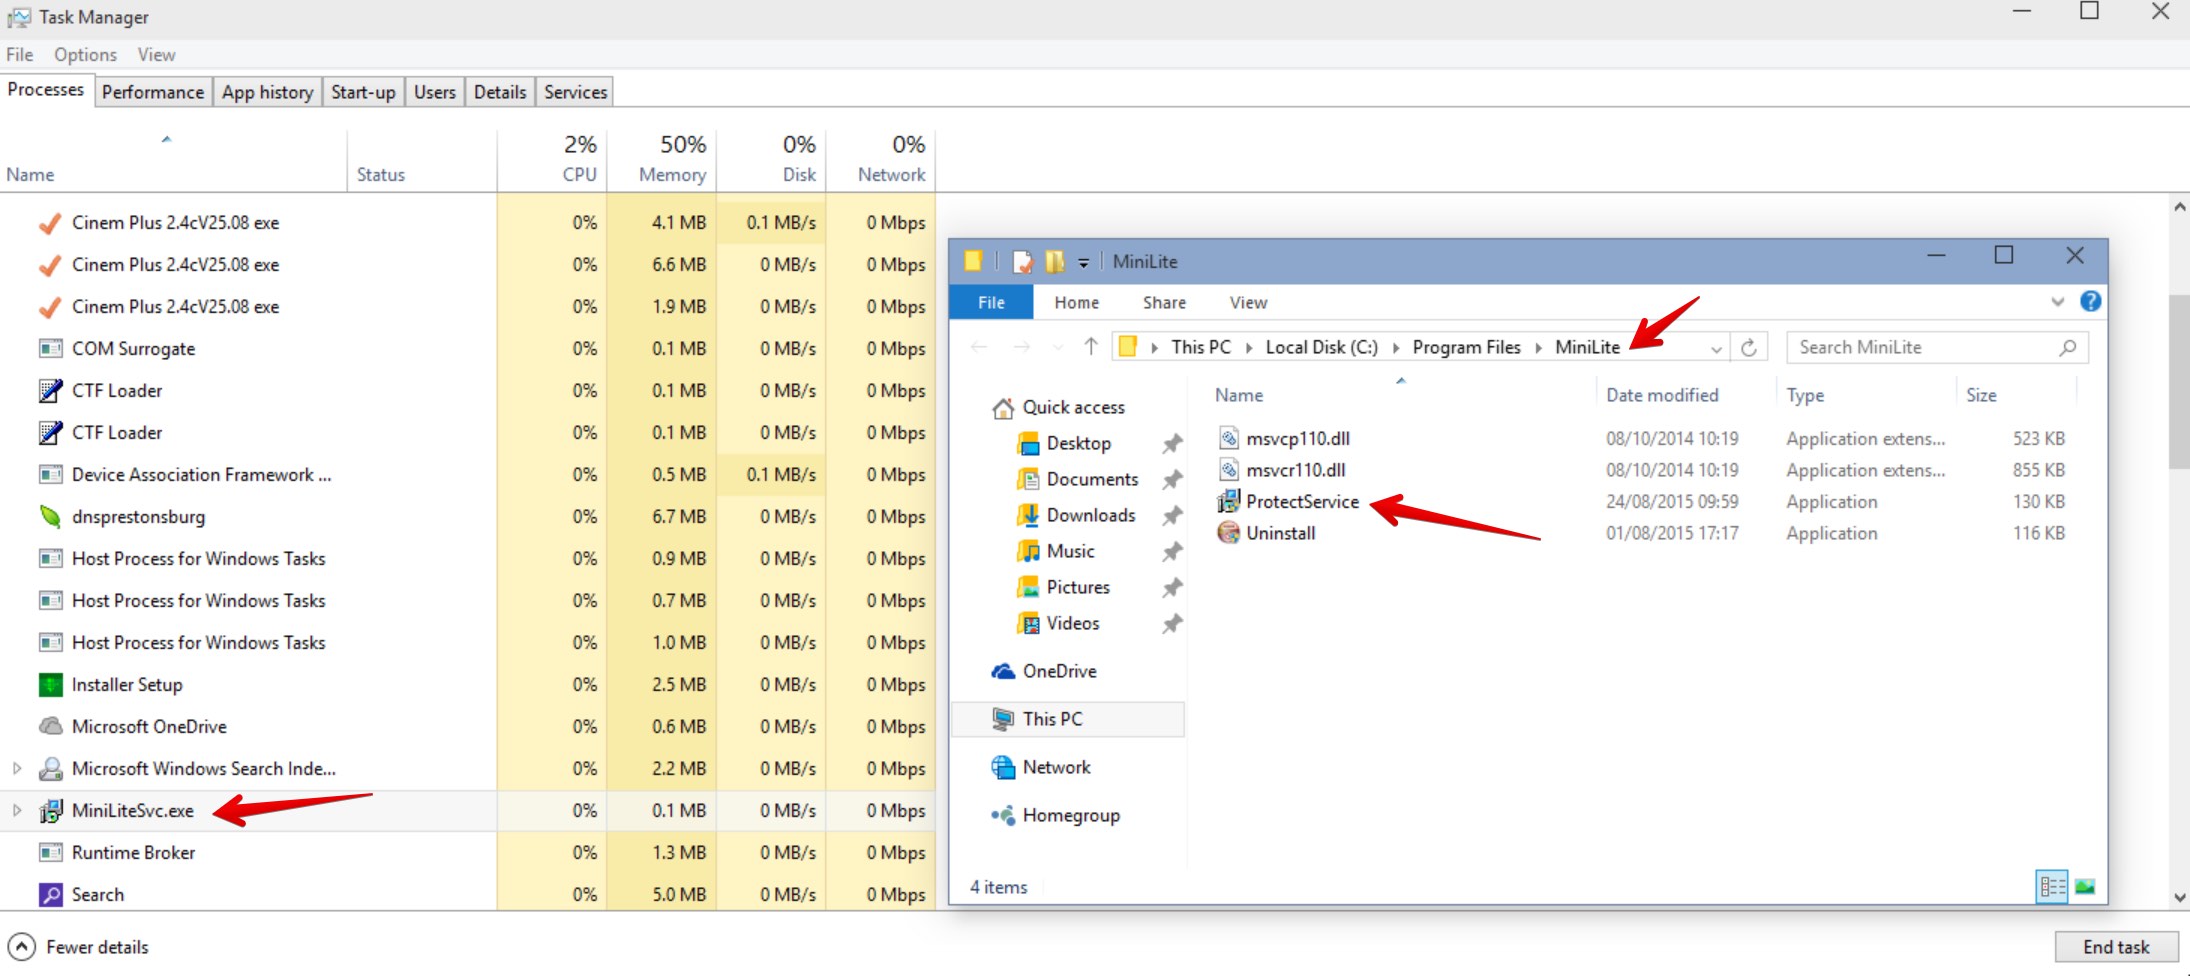2190x976 pixels.
Task: Go up one folder with the up arrow
Action: click(1090, 347)
